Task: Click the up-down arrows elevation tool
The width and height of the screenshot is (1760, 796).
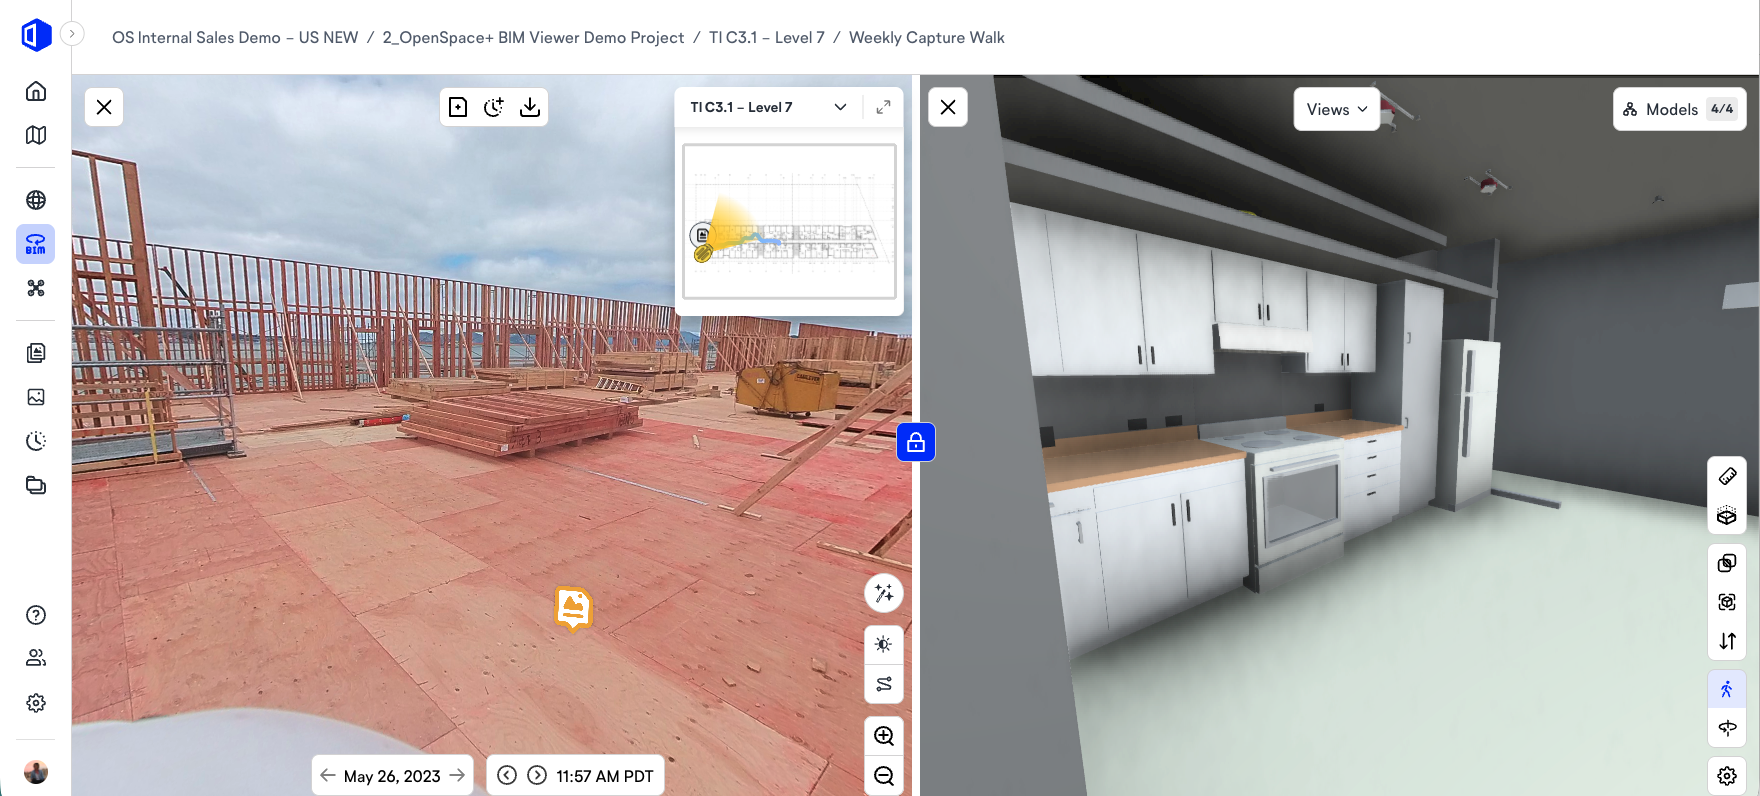Action: tap(1727, 641)
